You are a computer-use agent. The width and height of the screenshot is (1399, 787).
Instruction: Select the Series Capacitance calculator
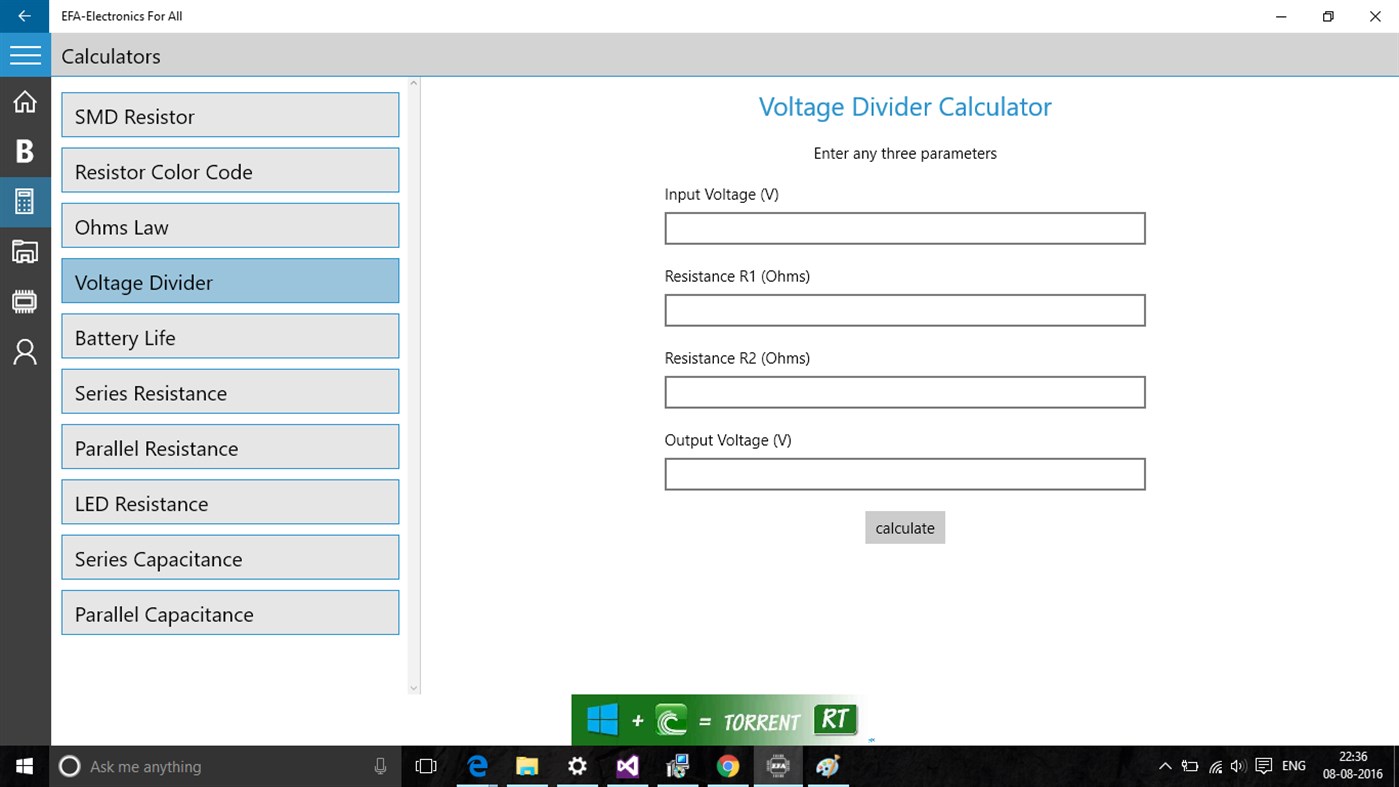coord(230,558)
